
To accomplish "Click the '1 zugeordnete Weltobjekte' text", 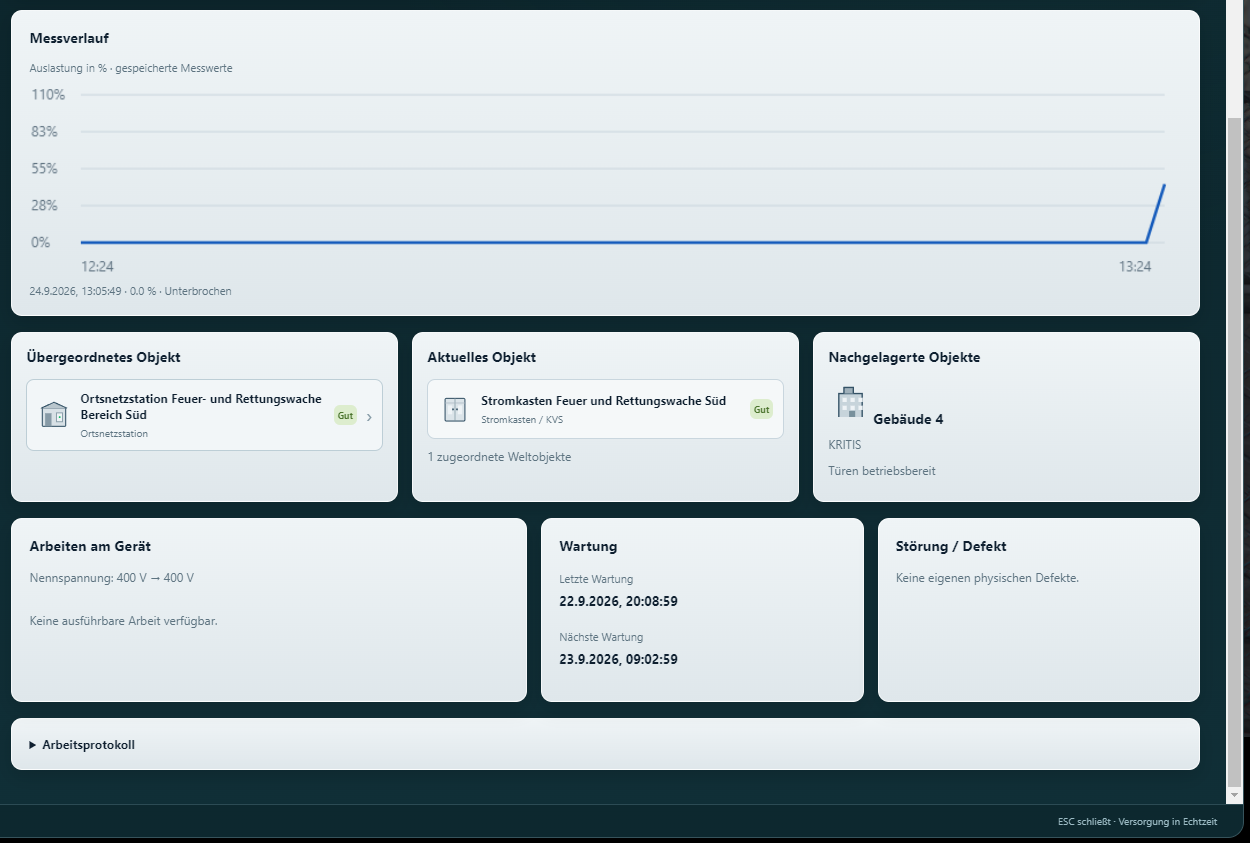I will click(499, 457).
